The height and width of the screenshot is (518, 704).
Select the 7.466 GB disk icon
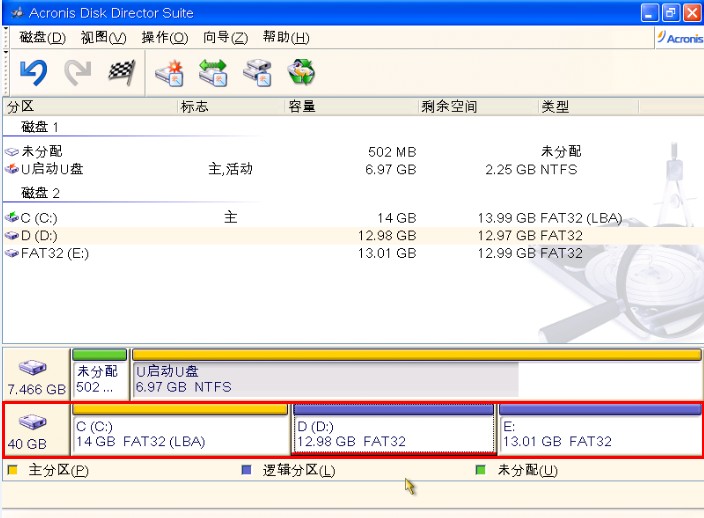tap(33, 367)
